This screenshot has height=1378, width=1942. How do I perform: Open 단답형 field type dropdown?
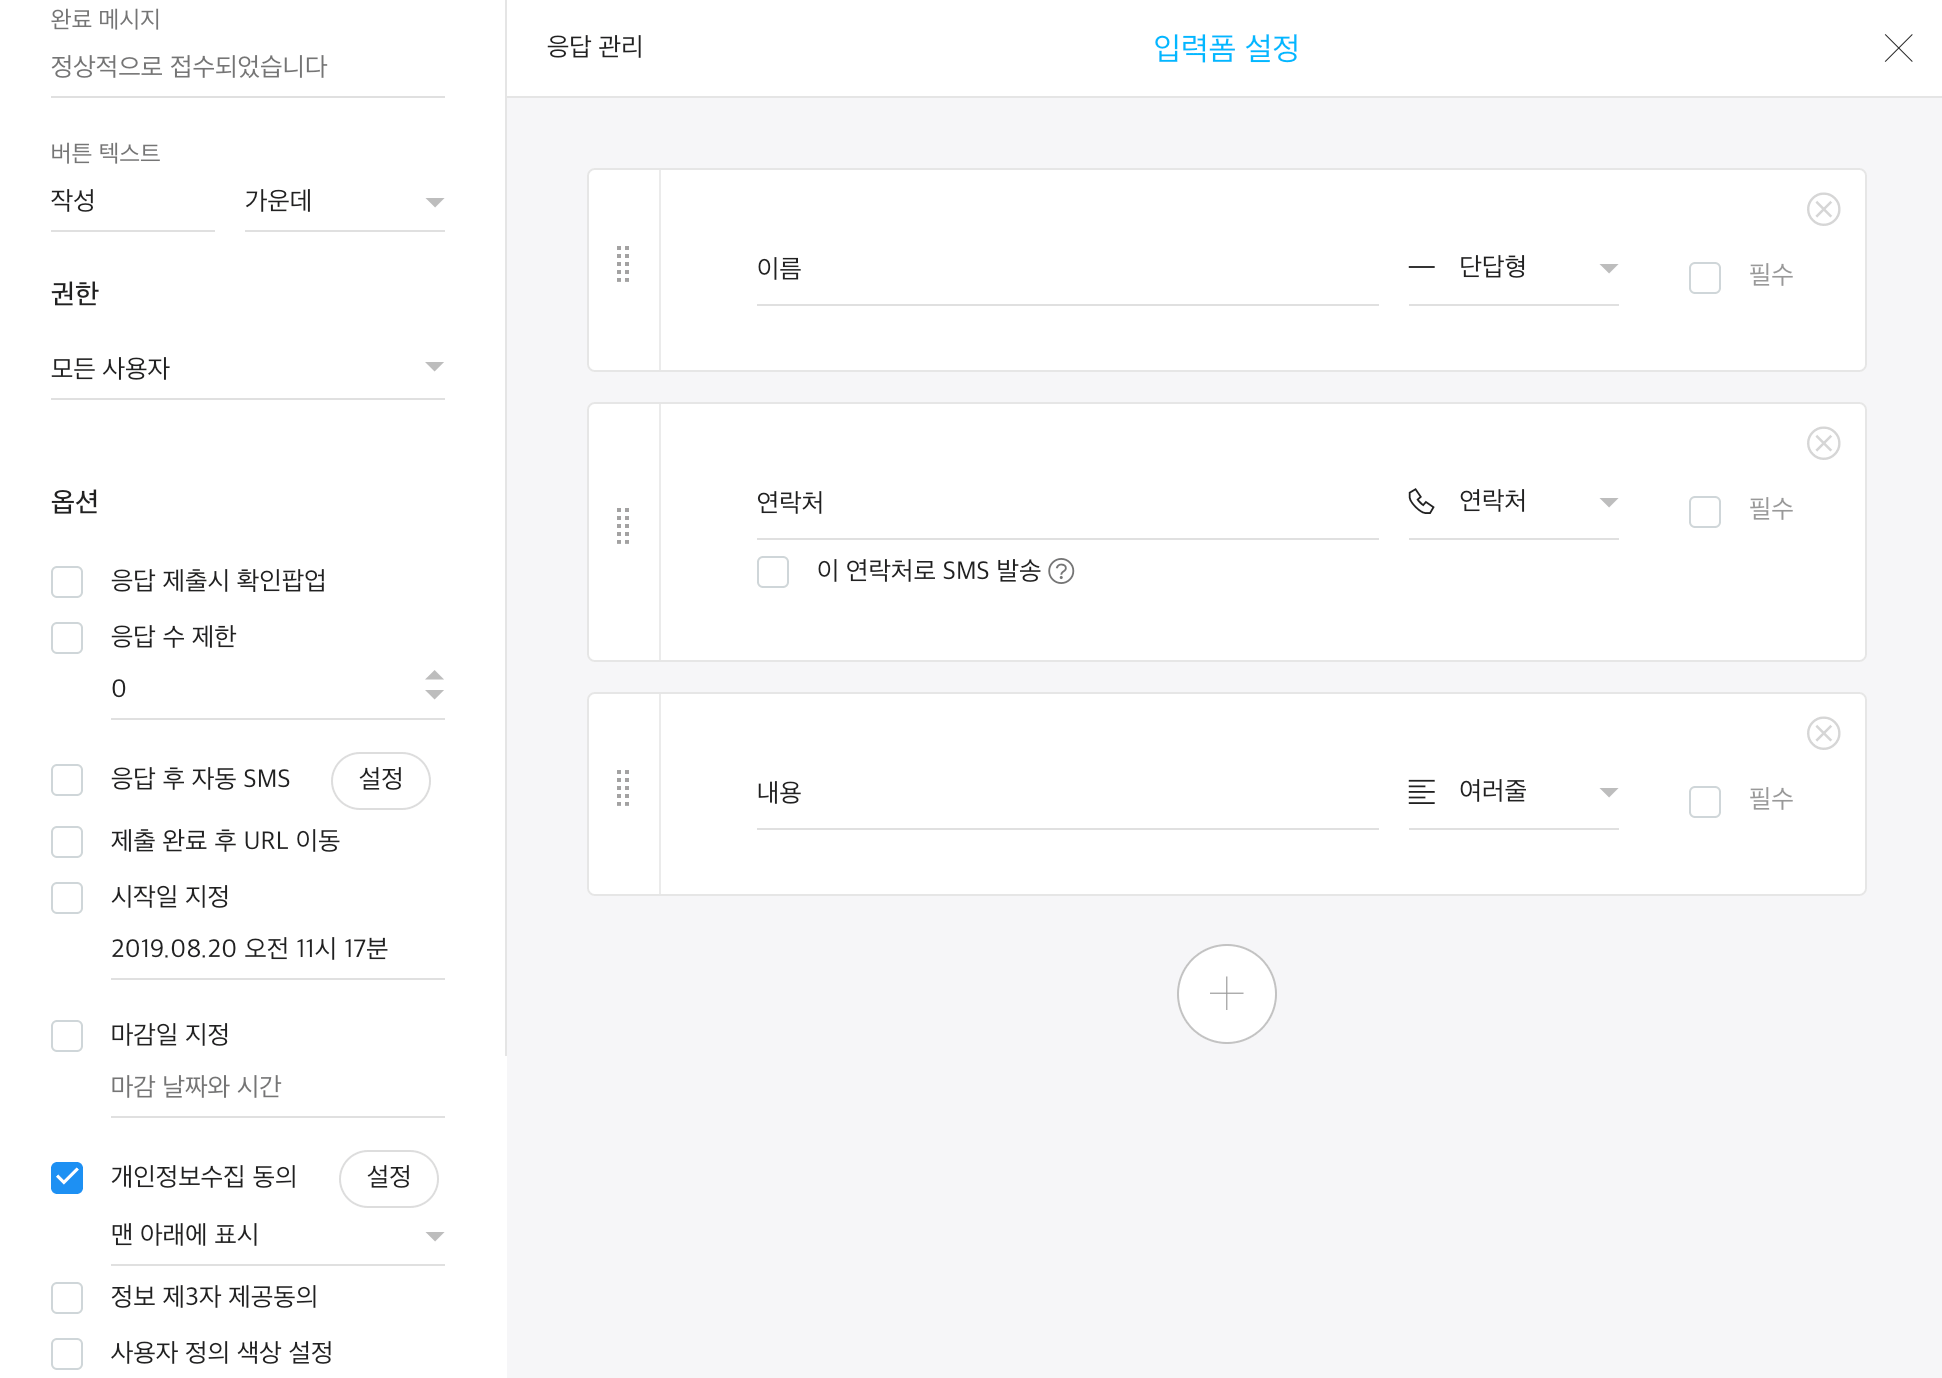[x=1513, y=268]
